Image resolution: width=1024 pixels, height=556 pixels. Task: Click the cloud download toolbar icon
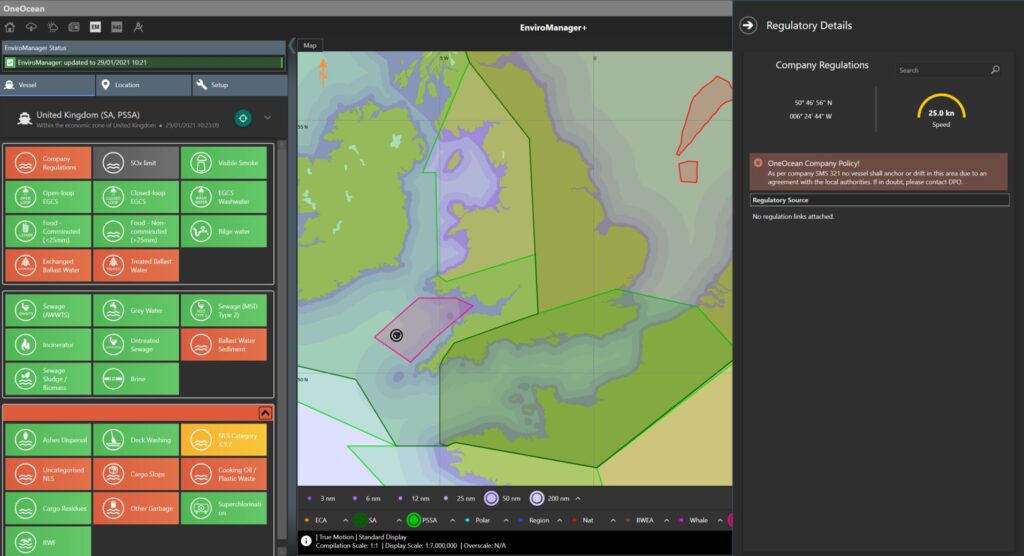(x=31, y=27)
